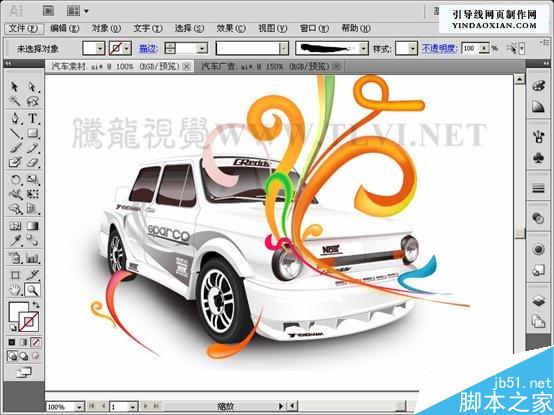Select the Zoom magnifier tool

tap(32, 290)
